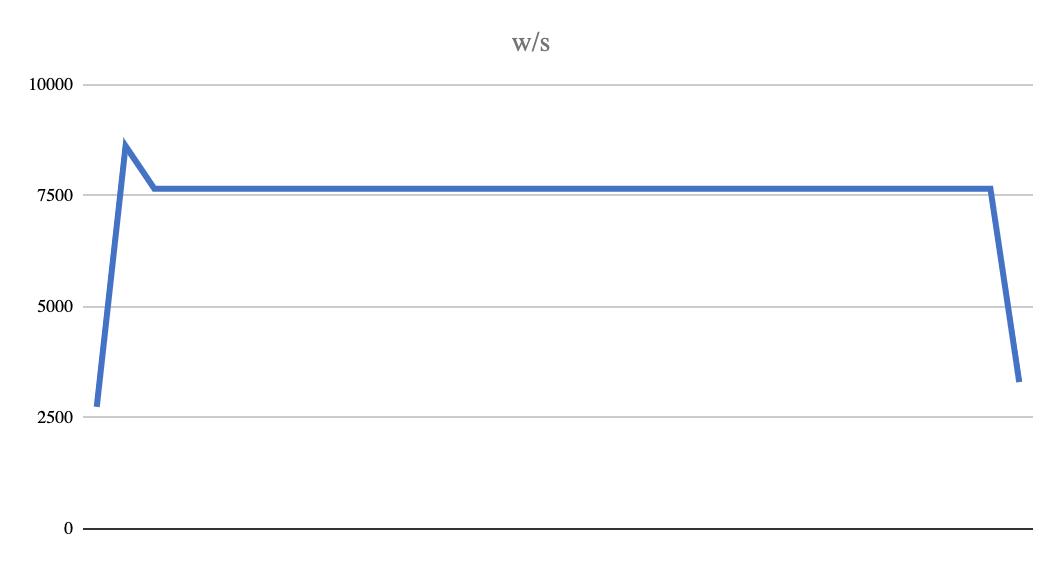Click the short descending segment after the peak
Image resolution: width=1062 pixels, height=566 pixels.
tap(140, 167)
